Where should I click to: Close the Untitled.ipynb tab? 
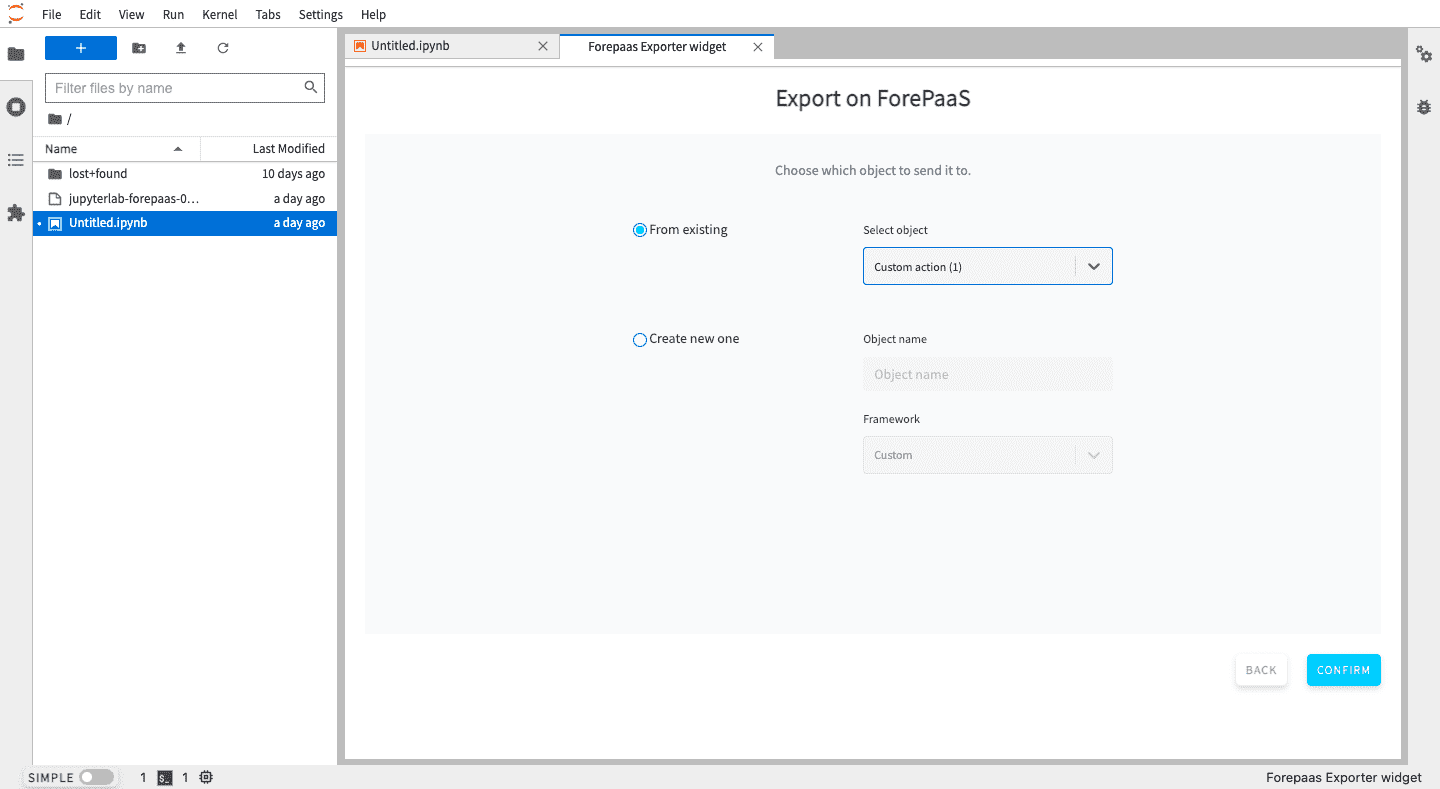pos(543,46)
